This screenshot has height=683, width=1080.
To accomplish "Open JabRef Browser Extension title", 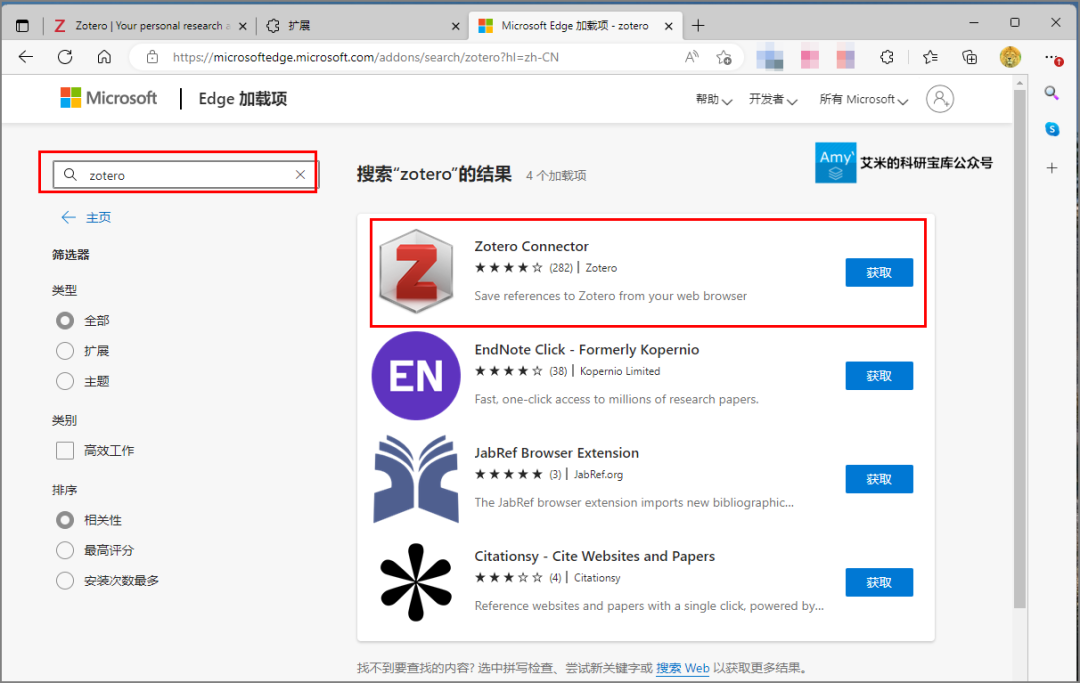I will tap(557, 453).
